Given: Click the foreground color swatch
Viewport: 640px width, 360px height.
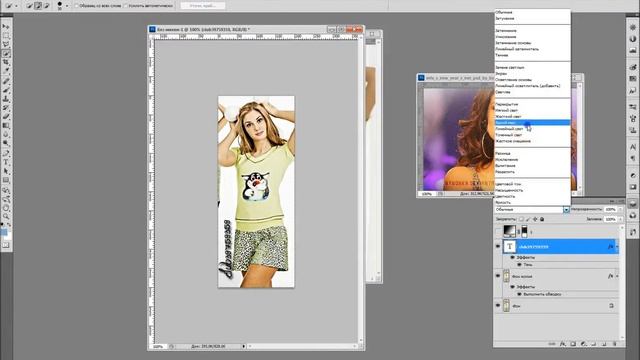Looking at the screenshot, I should click(x=4, y=232).
